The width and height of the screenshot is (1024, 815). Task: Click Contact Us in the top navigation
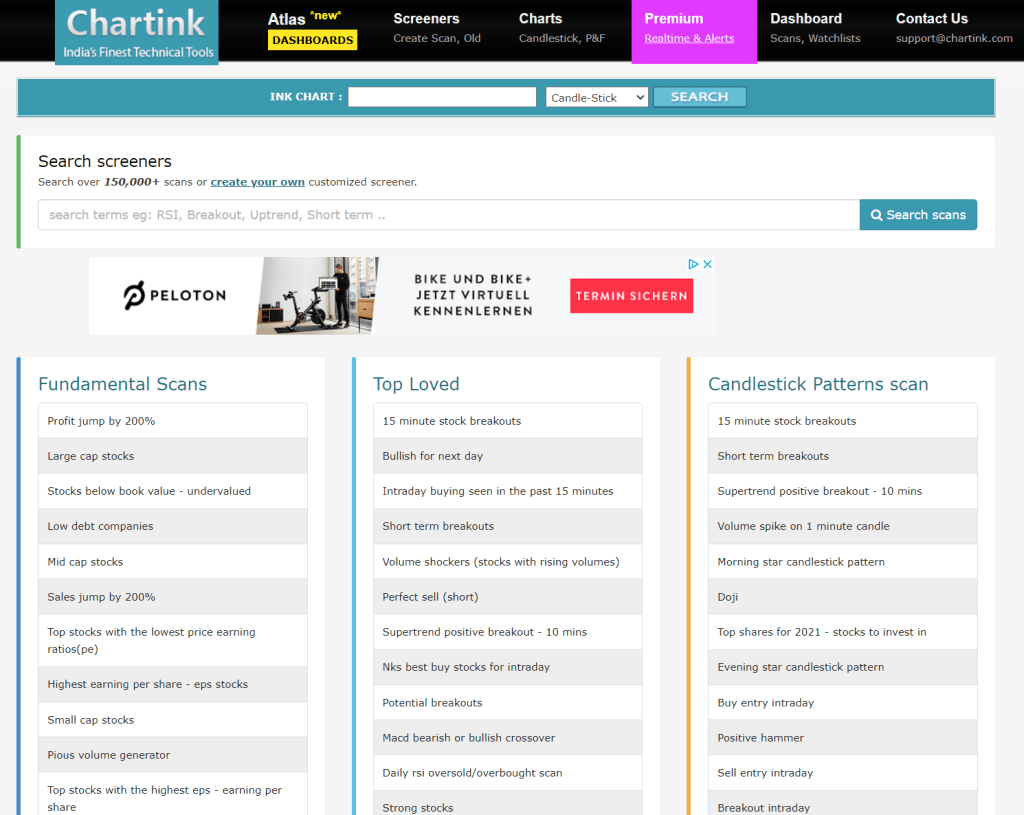953,28
